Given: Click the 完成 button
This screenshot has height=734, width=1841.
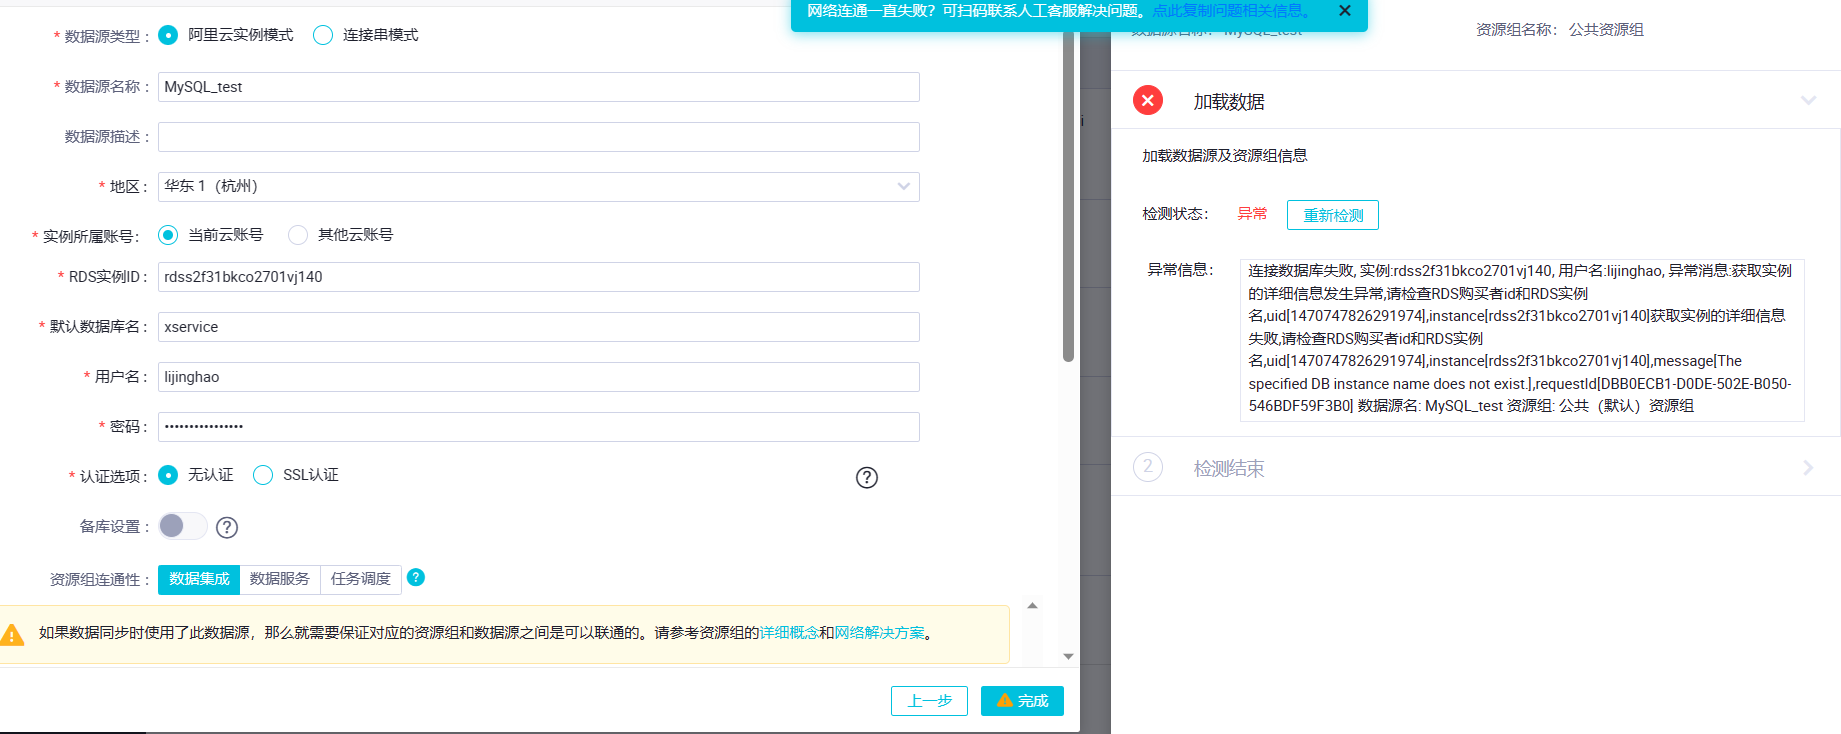Looking at the screenshot, I should 1022,701.
